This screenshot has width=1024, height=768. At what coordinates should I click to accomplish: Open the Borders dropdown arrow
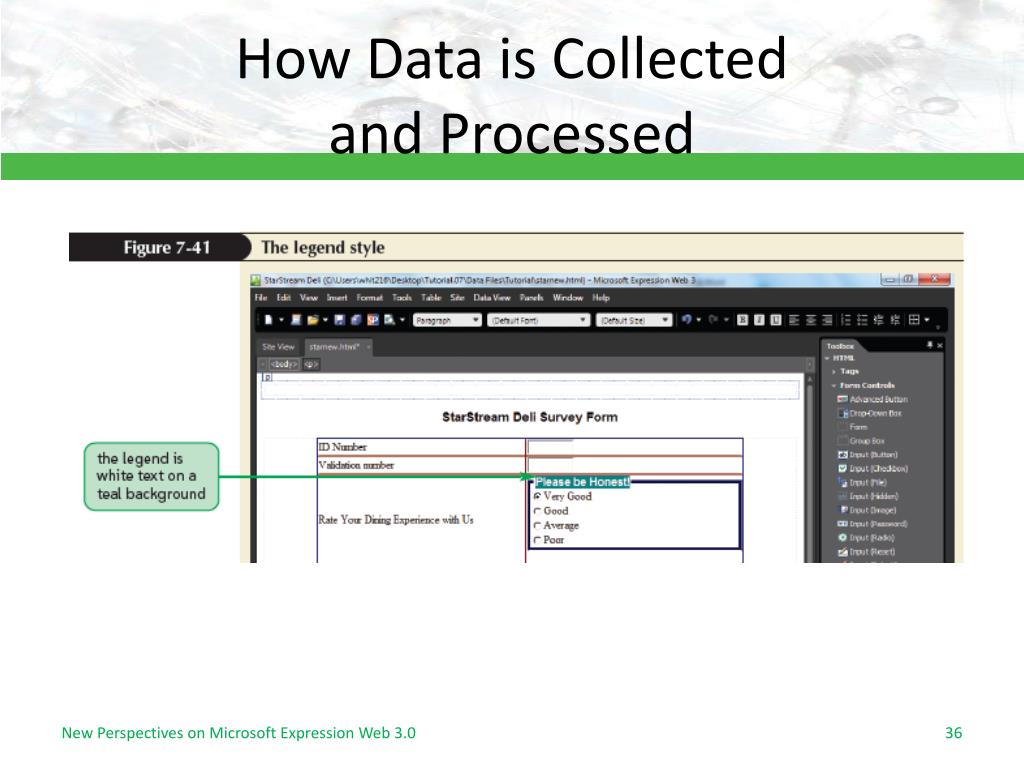click(x=927, y=320)
